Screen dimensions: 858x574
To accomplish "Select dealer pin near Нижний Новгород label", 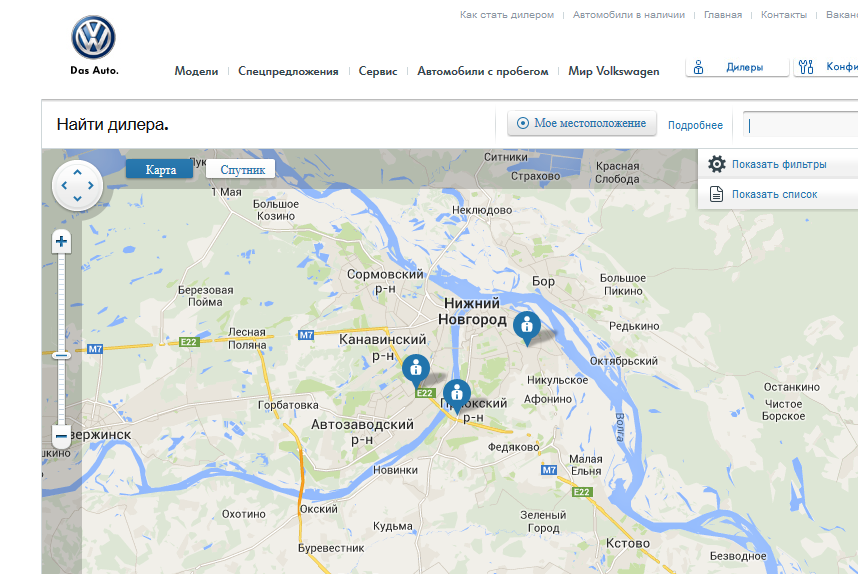I will pos(527,328).
